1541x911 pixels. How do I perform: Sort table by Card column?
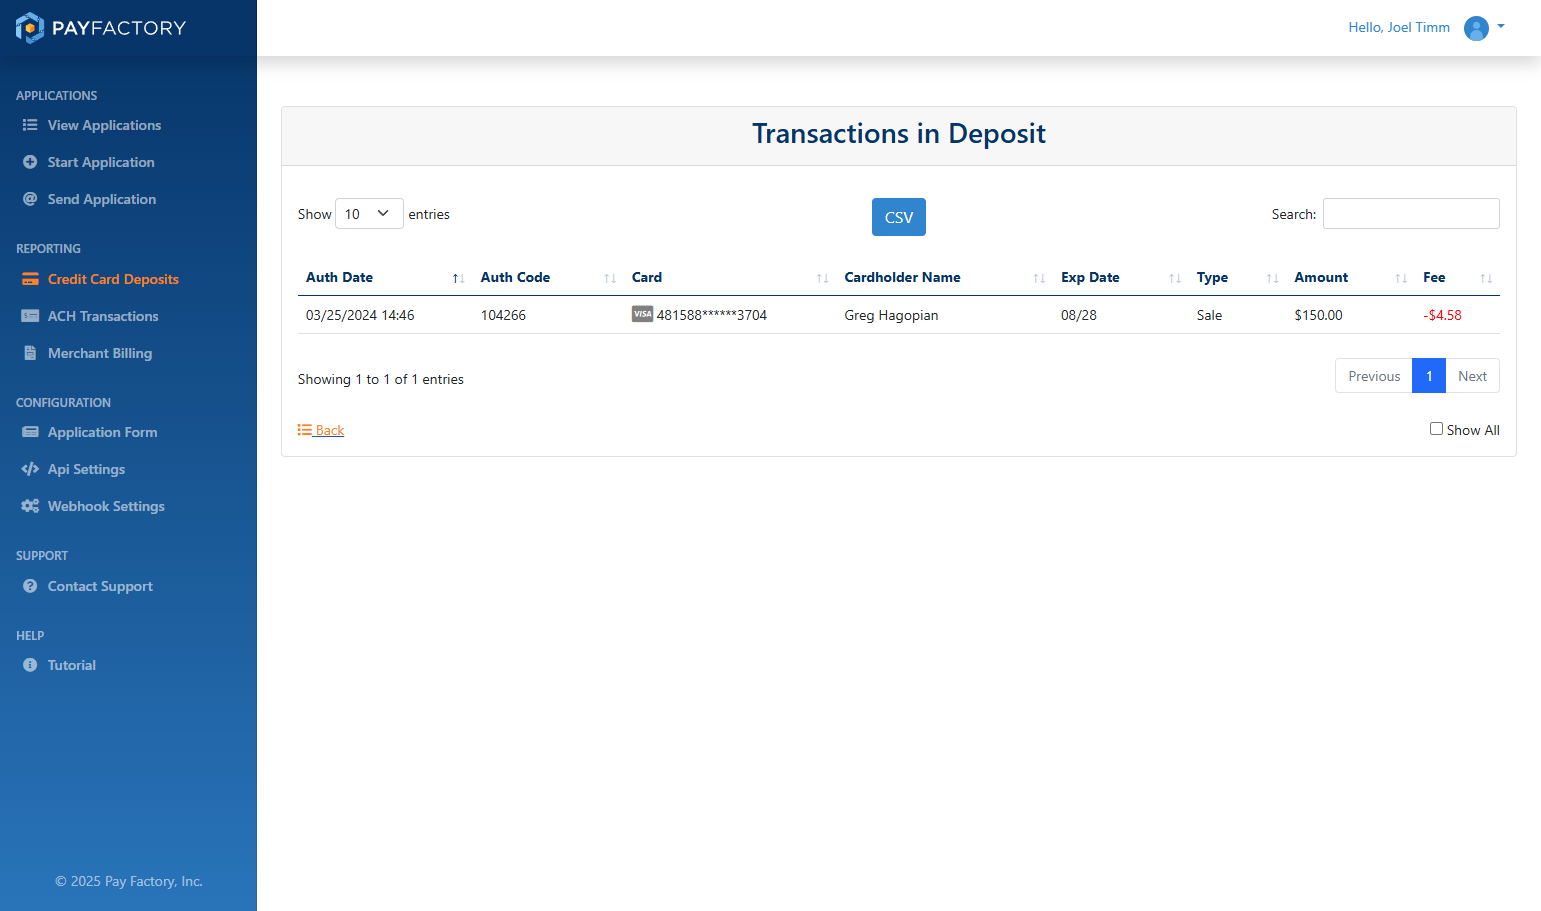pos(730,277)
